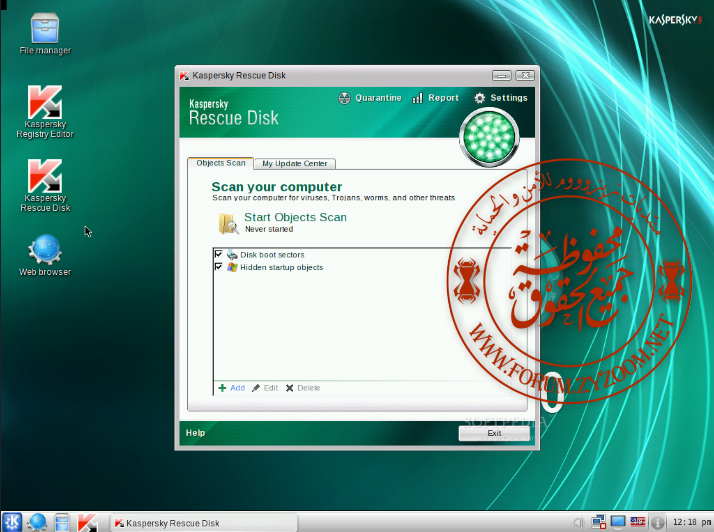Select the Disk boot sectors row text
This screenshot has height=532, width=714.
click(x=272, y=255)
